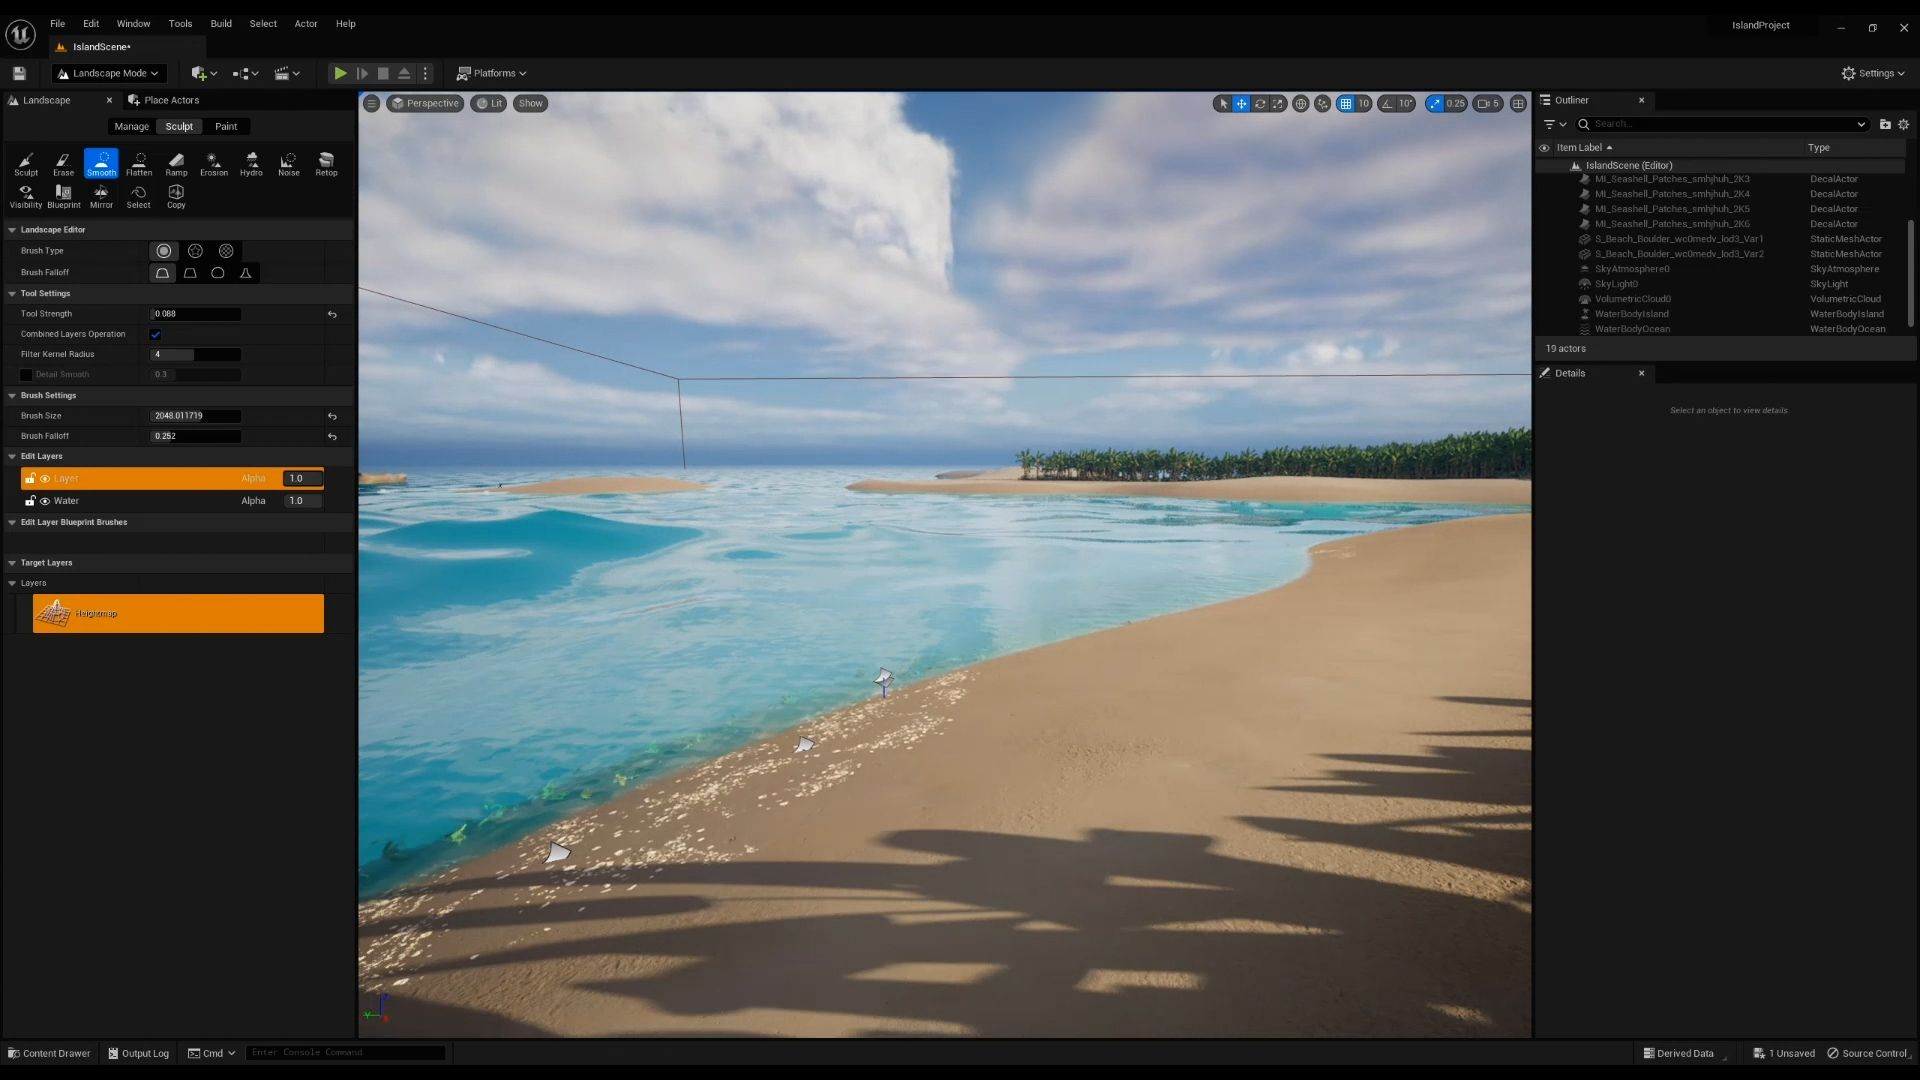Viewport: 1920px width, 1080px height.
Task: Click the Retop tool icon
Action: (326, 164)
